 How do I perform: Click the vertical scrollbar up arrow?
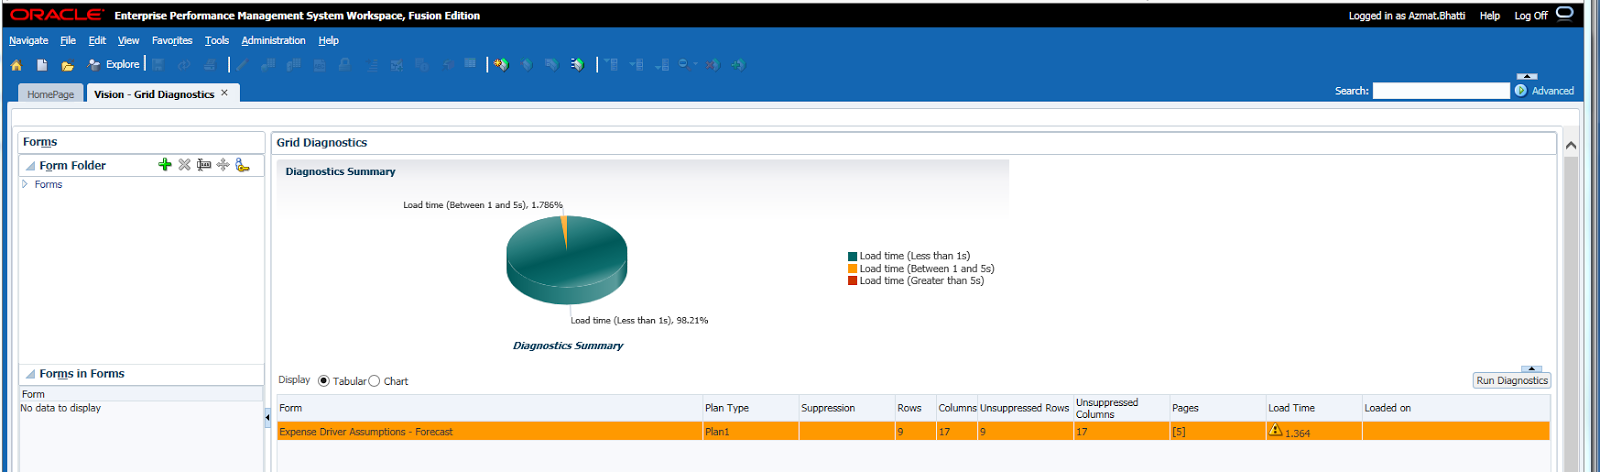point(1570,145)
